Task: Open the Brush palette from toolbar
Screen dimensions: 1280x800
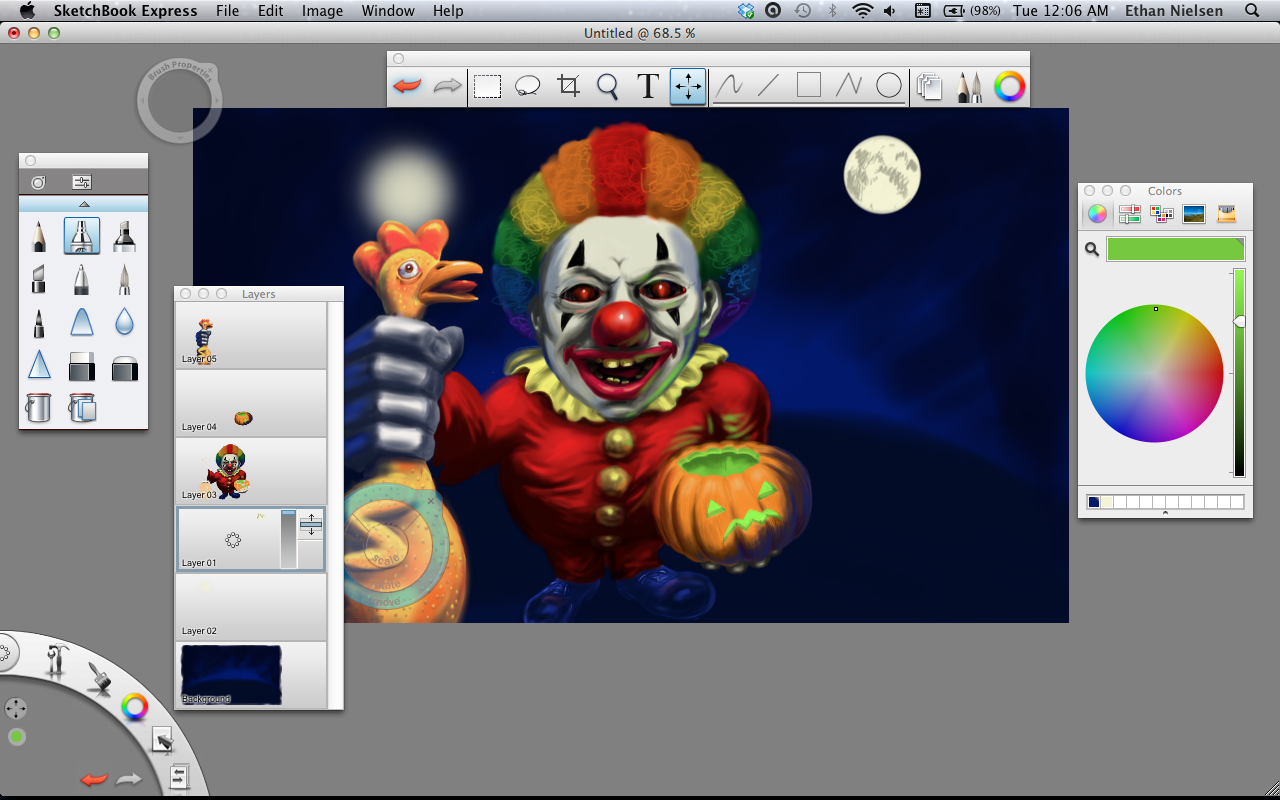Action: tap(969, 87)
